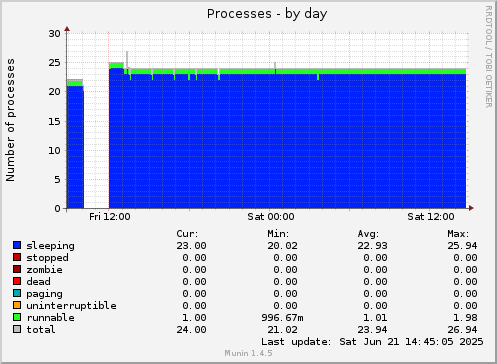Click the blue sleeping area of graph

point(287,141)
